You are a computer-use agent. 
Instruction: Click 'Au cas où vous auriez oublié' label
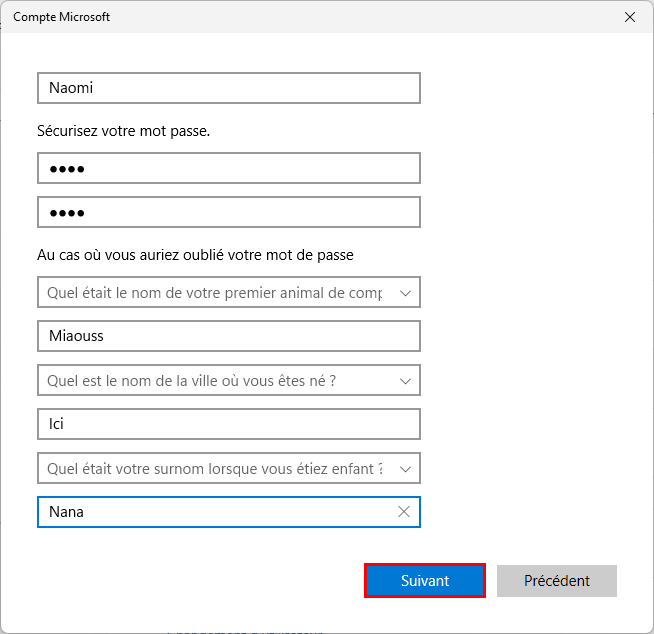click(x=195, y=254)
